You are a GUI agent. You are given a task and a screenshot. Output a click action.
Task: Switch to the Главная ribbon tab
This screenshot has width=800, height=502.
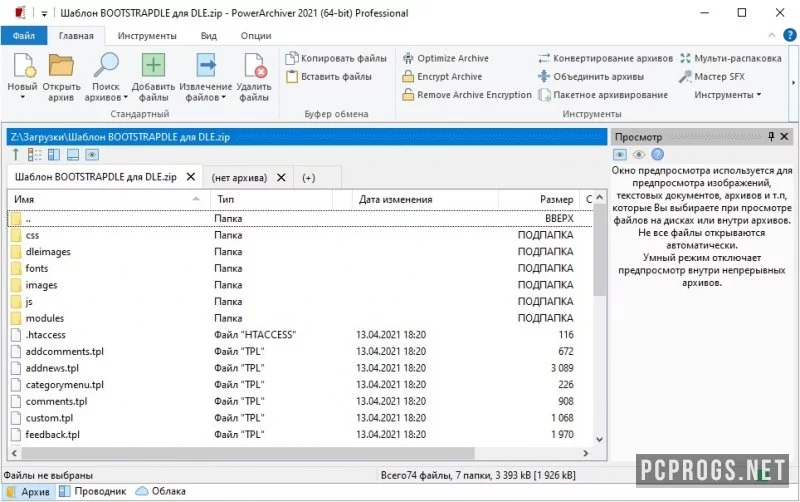click(76, 36)
